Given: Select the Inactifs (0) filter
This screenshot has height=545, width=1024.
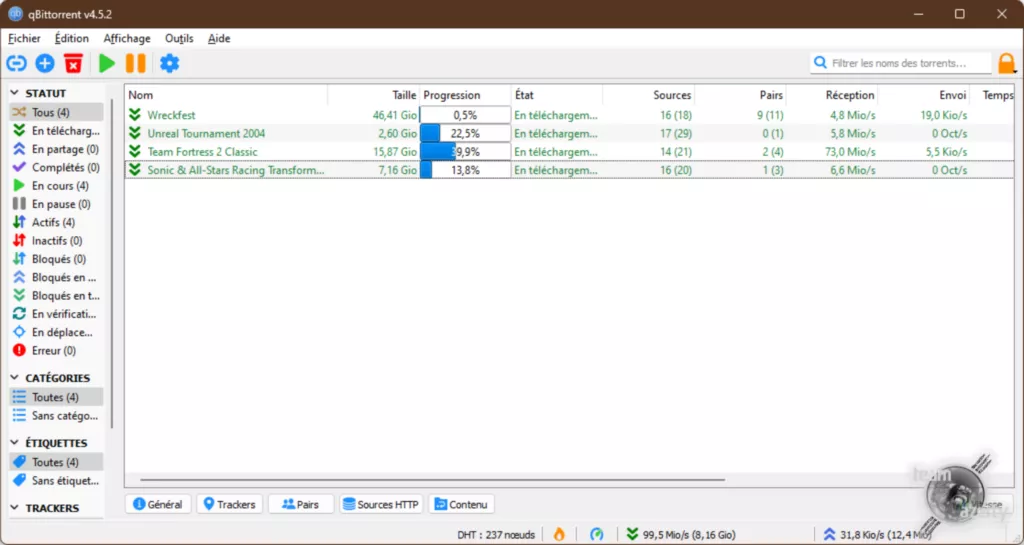Looking at the screenshot, I should (56, 240).
